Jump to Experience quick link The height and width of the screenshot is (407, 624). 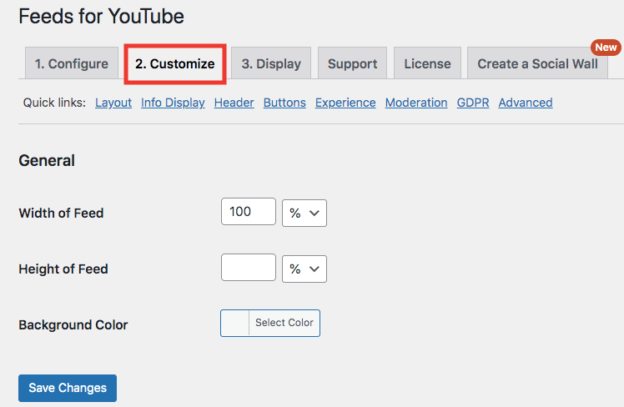(x=345, y=103)
